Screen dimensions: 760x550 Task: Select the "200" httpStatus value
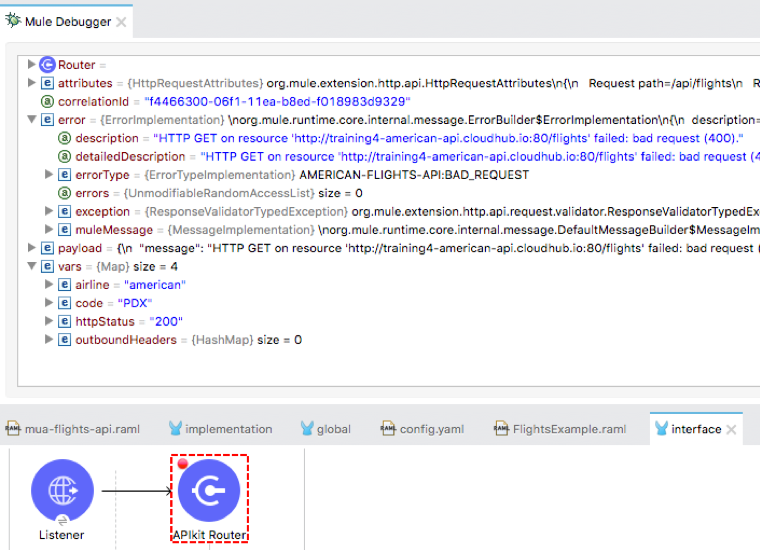[166, 321]
